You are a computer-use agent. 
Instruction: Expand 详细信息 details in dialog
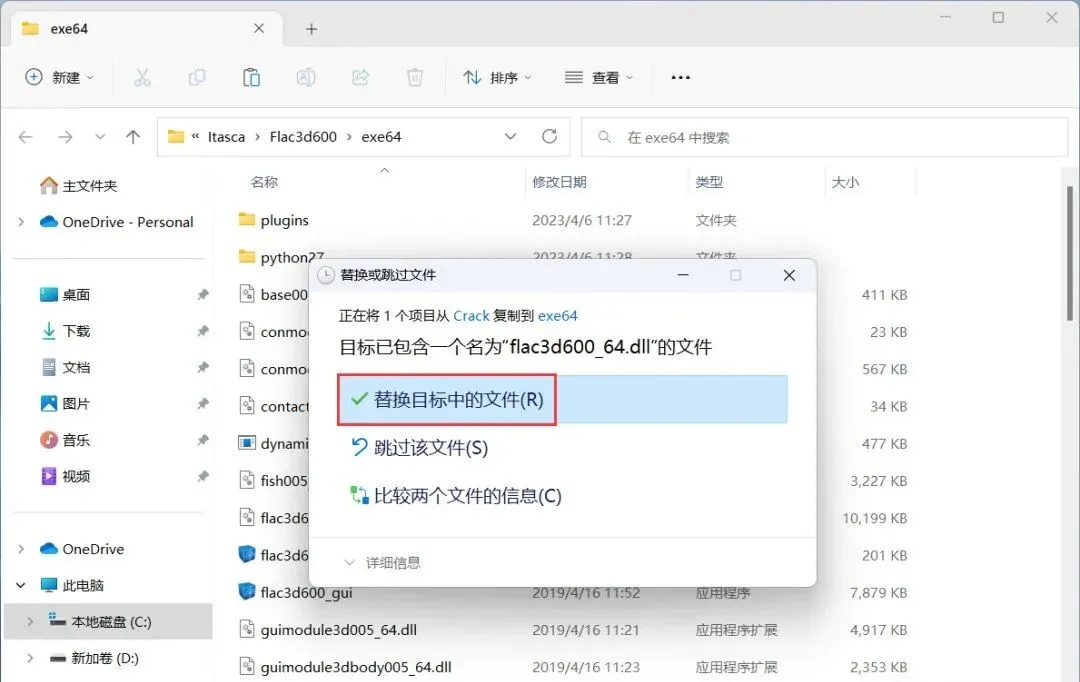coord(382,563)
